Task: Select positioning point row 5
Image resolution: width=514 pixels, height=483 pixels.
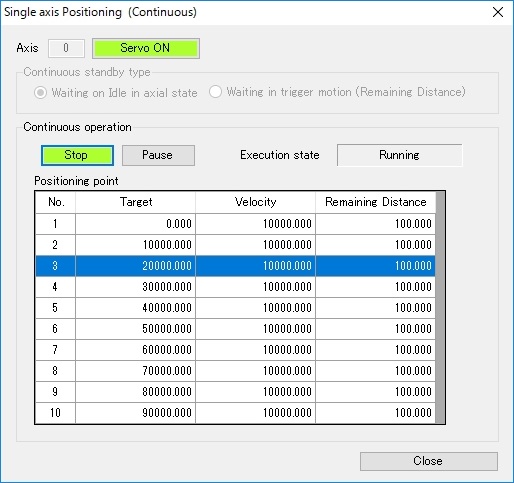Action: point(235,308)
